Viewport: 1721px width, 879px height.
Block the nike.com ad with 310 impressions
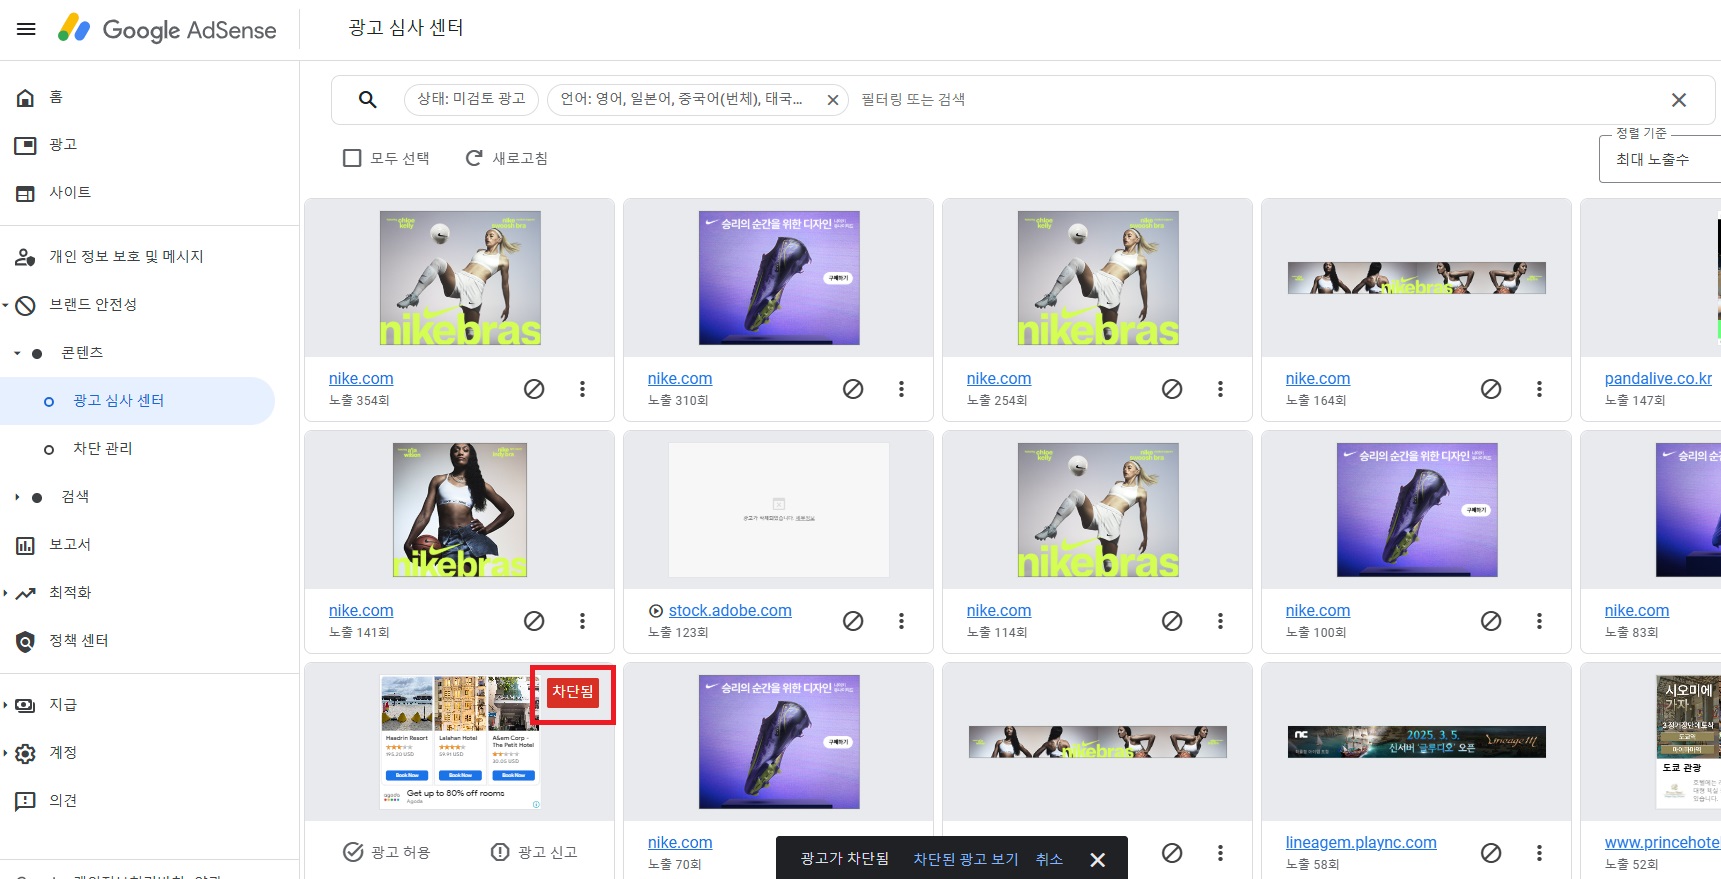coord(853,389)
